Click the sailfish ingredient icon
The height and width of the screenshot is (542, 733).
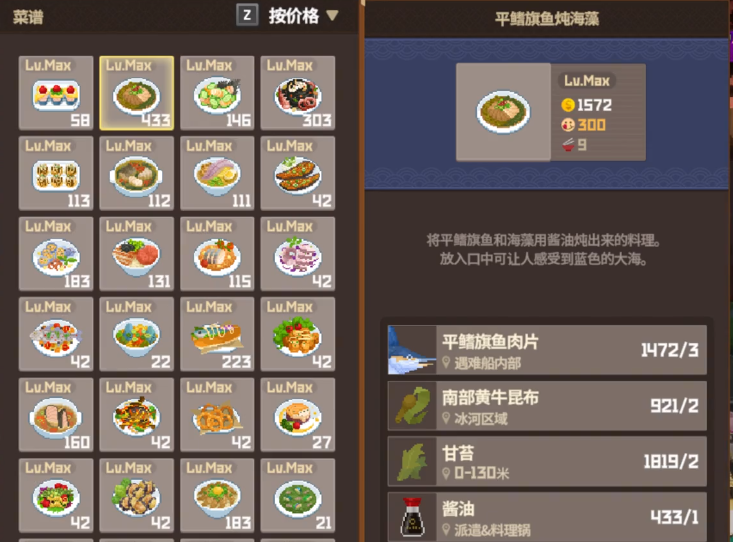pyautogui.click(x=412, y=350)
